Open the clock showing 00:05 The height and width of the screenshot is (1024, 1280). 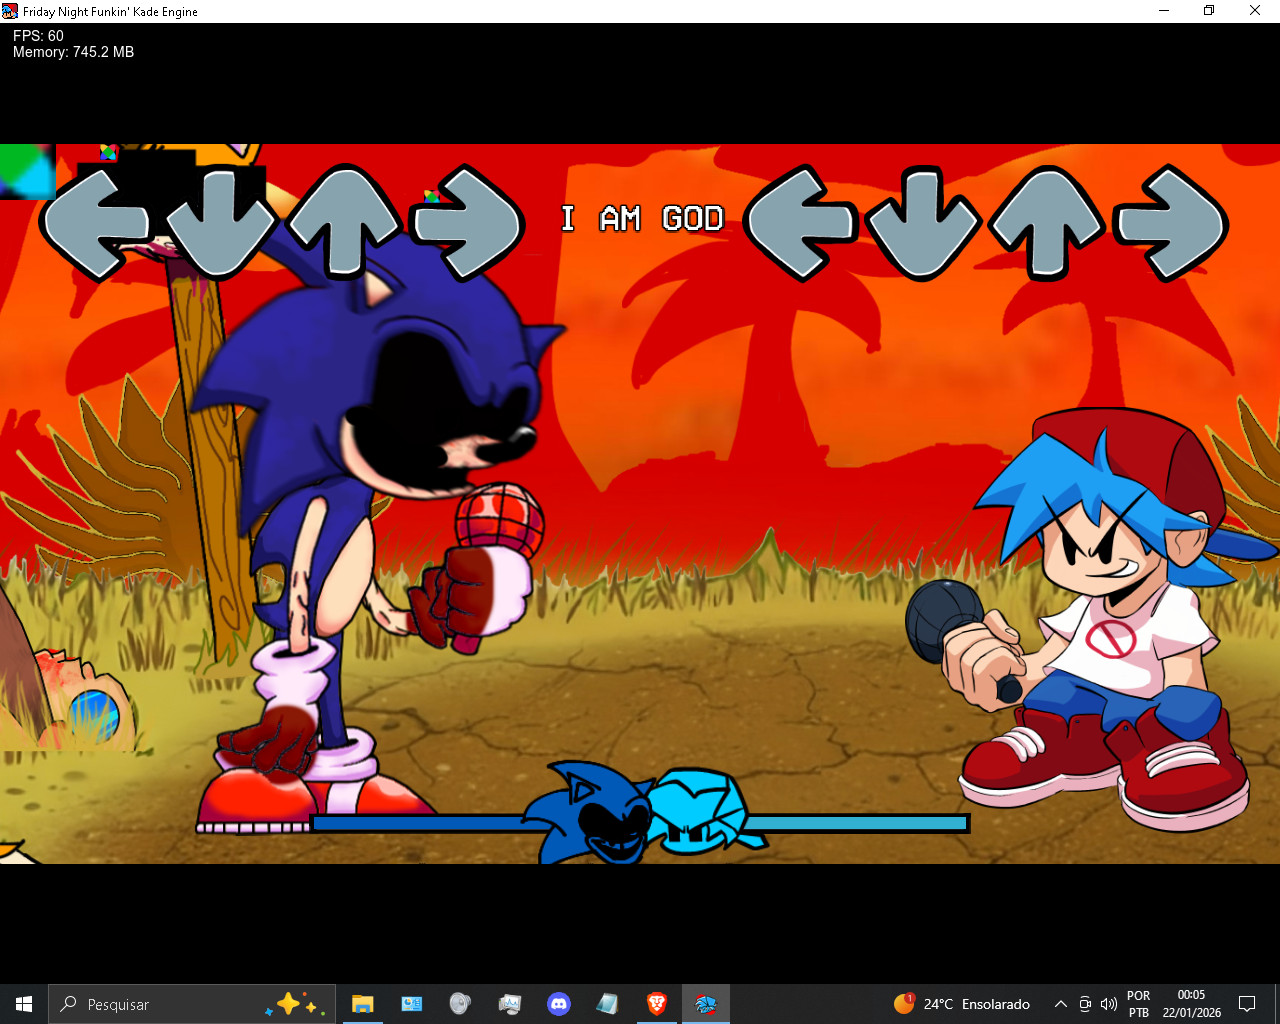pyautogui.click(x=1191, y=1004)
